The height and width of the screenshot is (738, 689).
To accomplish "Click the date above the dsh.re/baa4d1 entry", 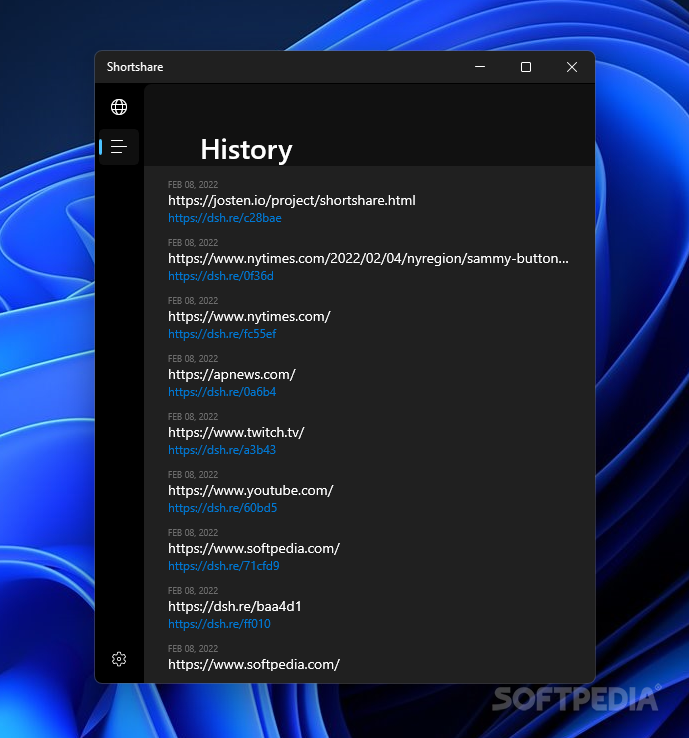I will click(x=193, y=591).
